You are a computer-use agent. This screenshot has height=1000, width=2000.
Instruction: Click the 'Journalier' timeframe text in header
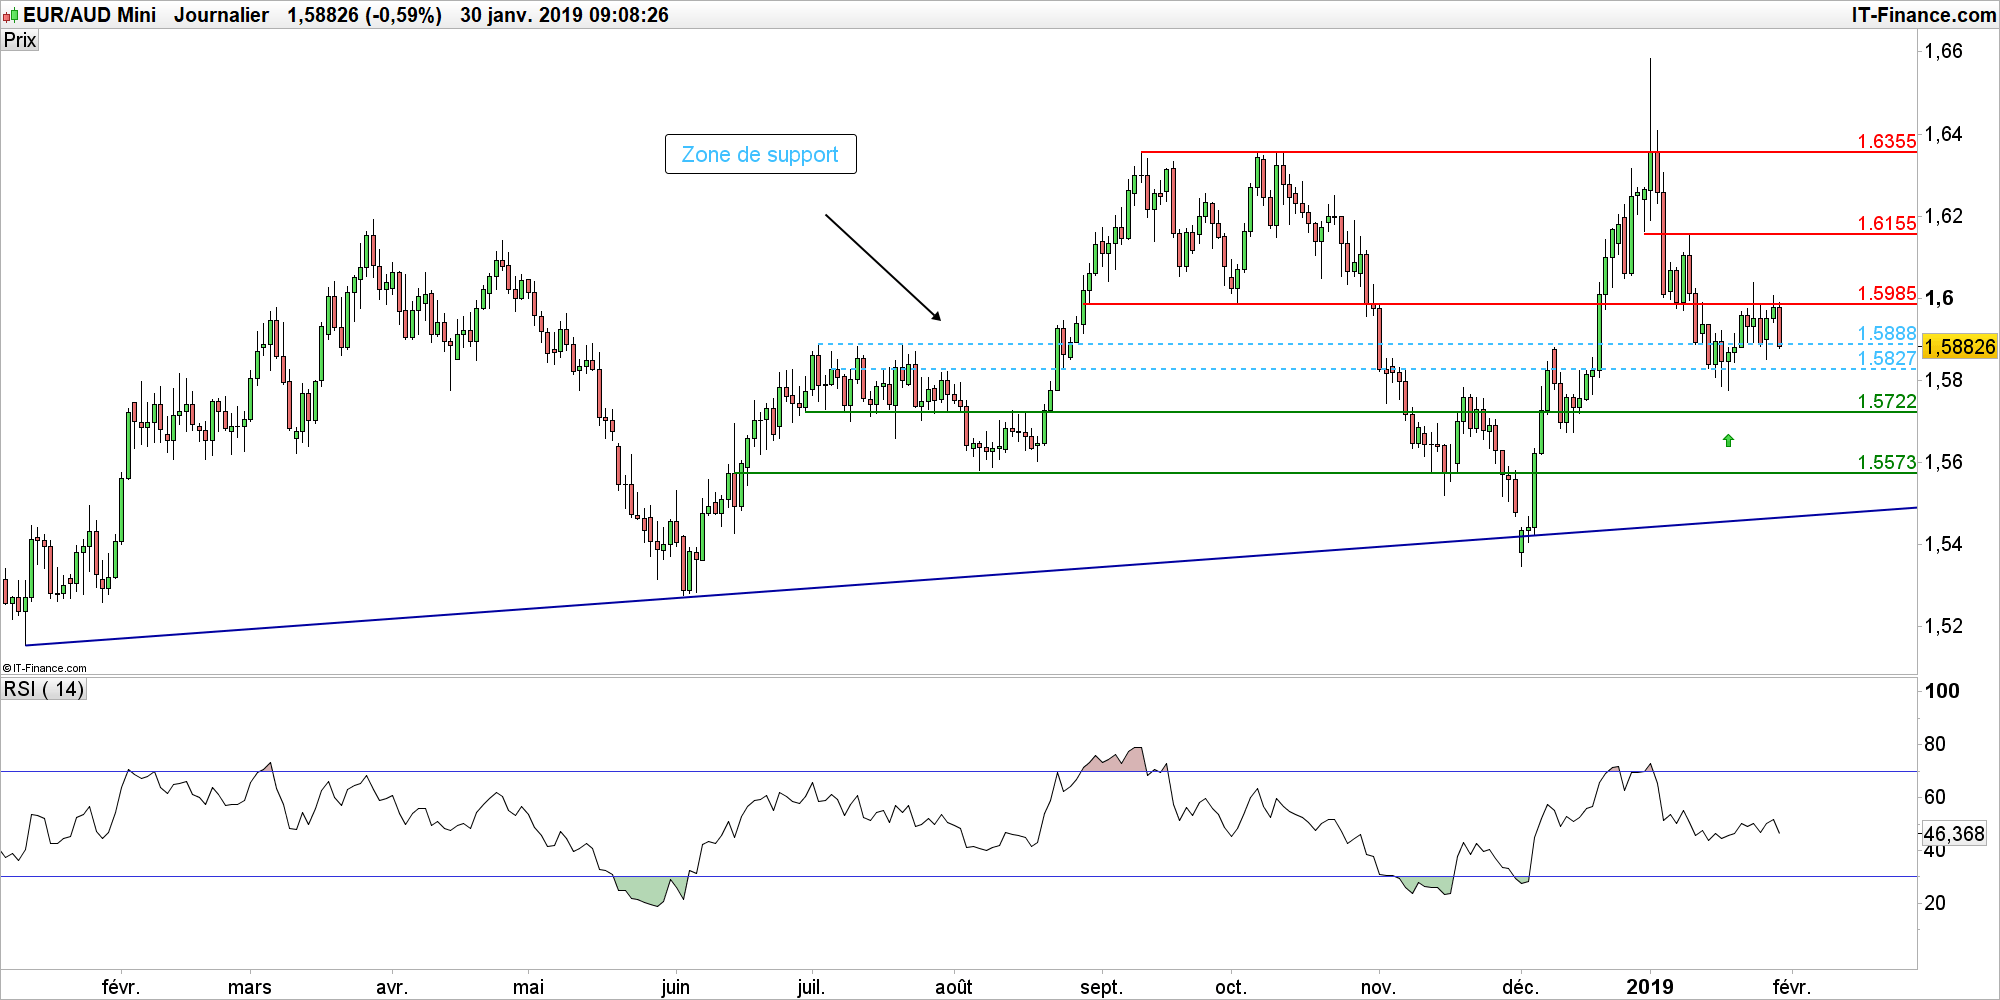[x=221, y=15]
